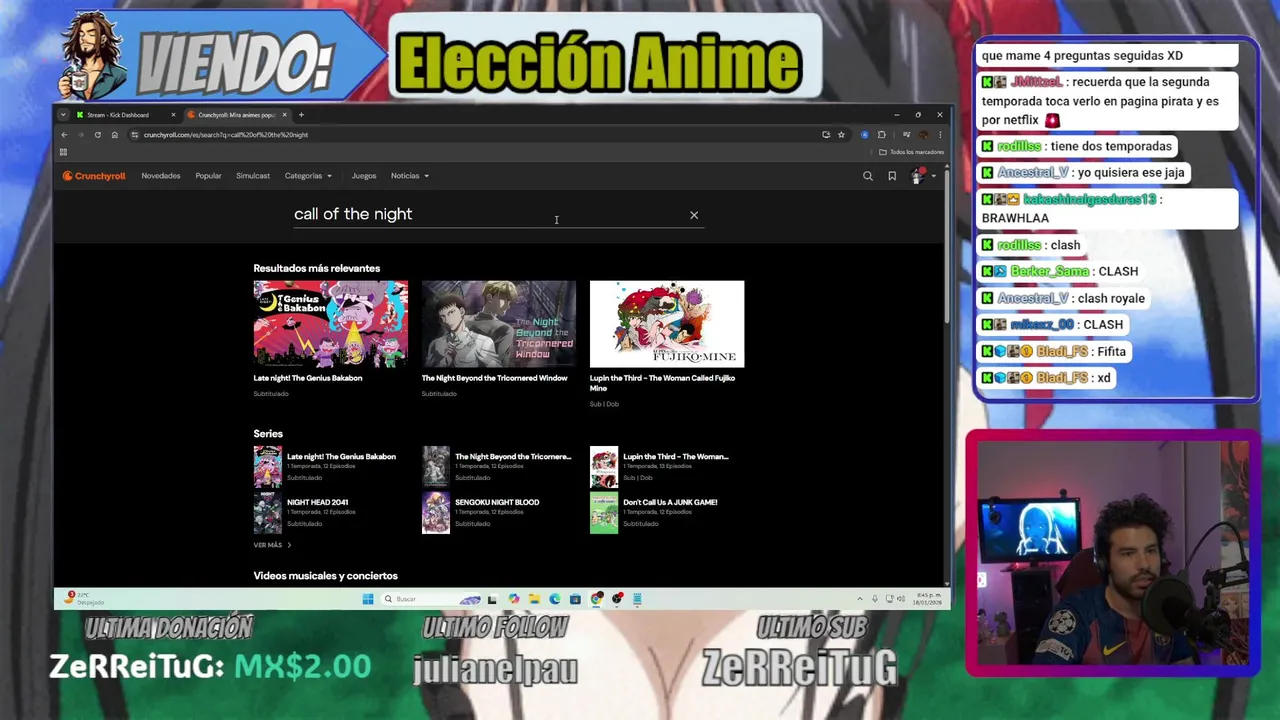Open the Crunchyroll account avatar menu

pyautogui.click(x=919, y=176)
